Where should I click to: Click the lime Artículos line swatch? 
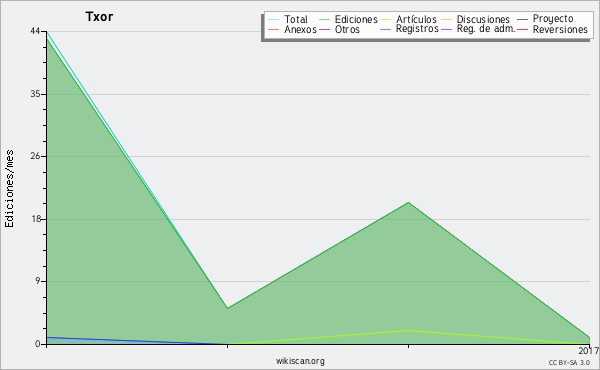click(386, 20)
